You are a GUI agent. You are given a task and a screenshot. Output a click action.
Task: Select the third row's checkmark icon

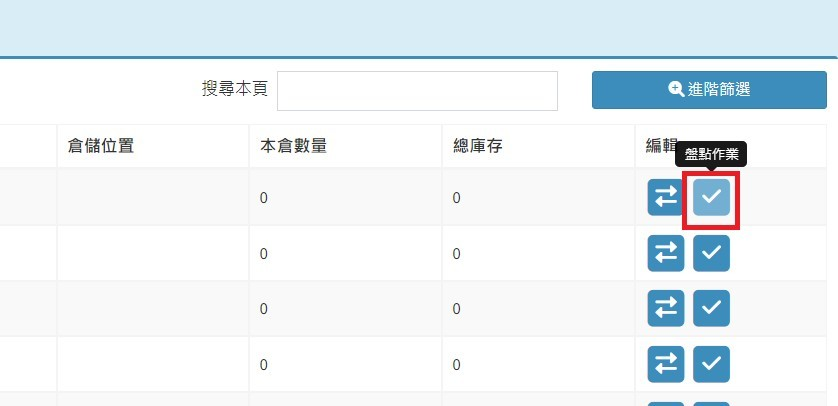(711, 308)
